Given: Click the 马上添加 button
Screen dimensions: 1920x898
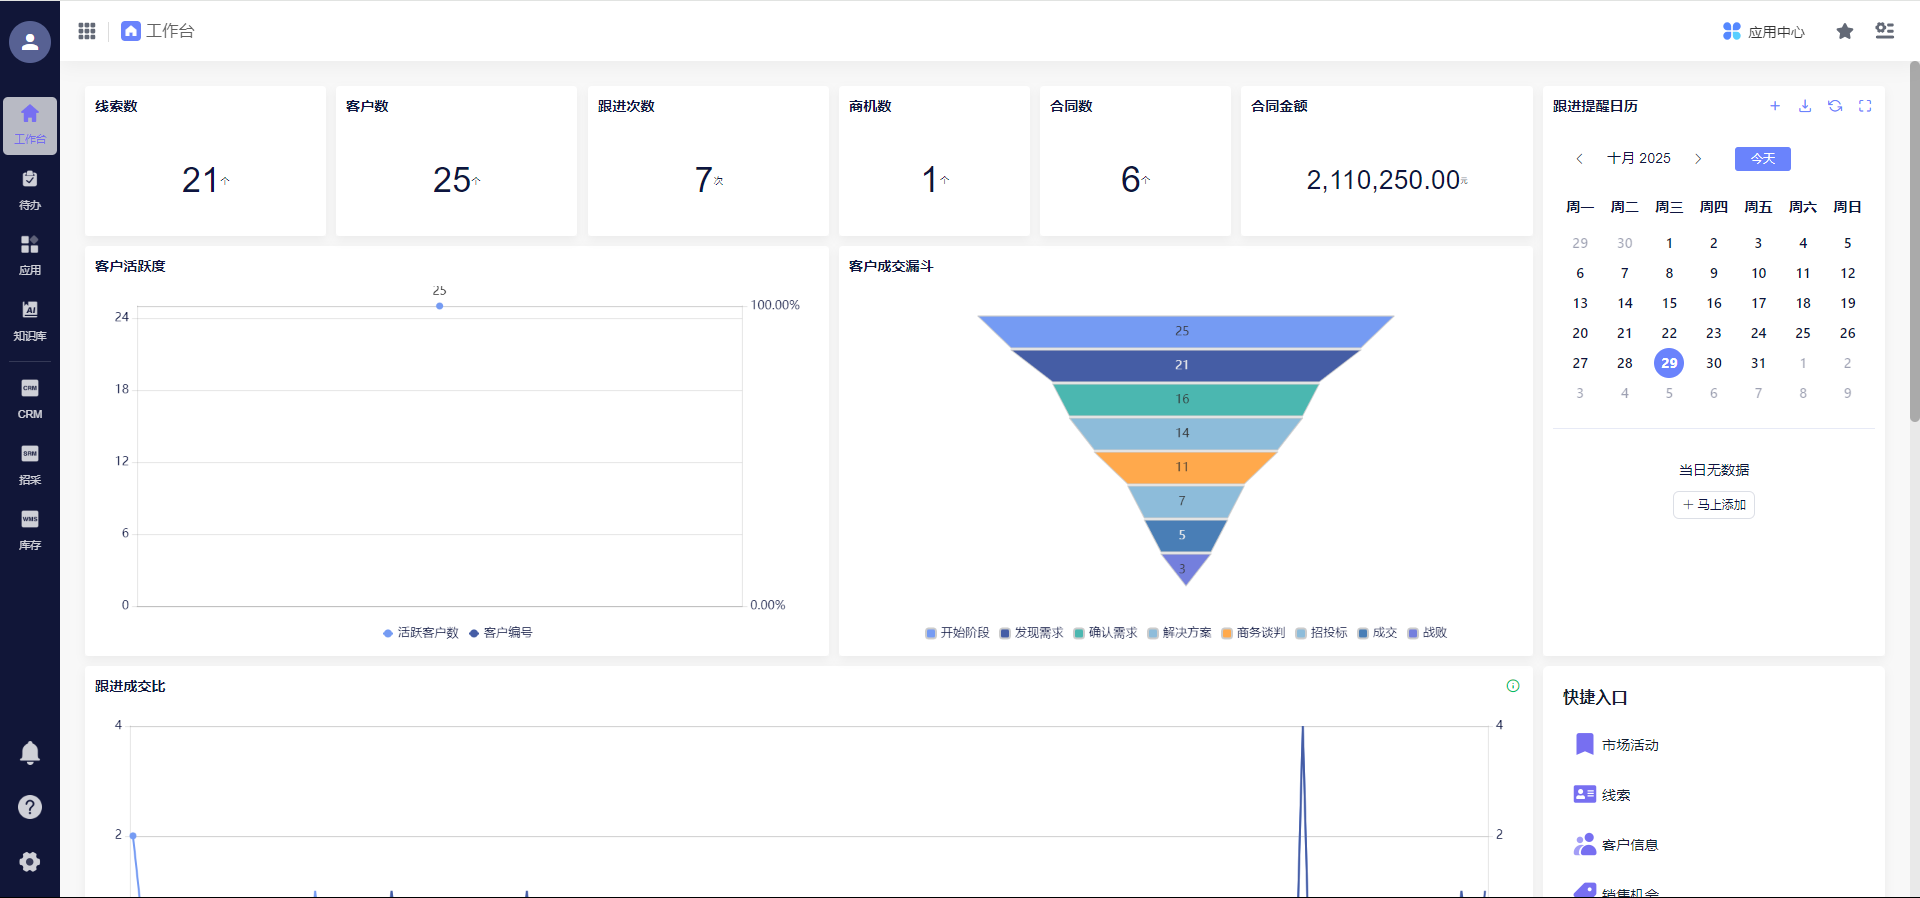Looking at the screenshot, I should [x=1714, y=505].
